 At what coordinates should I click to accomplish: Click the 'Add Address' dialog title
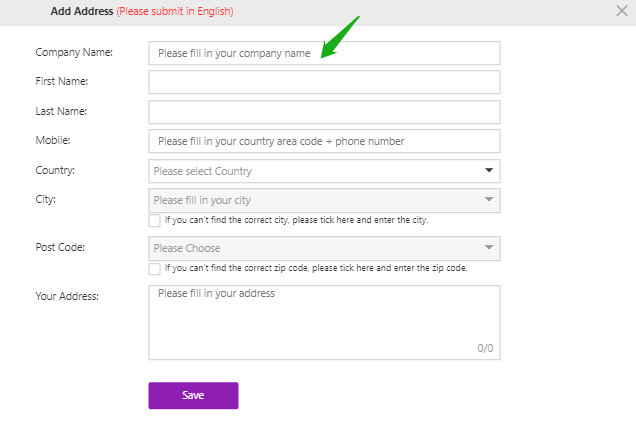[x=82, y=12]
